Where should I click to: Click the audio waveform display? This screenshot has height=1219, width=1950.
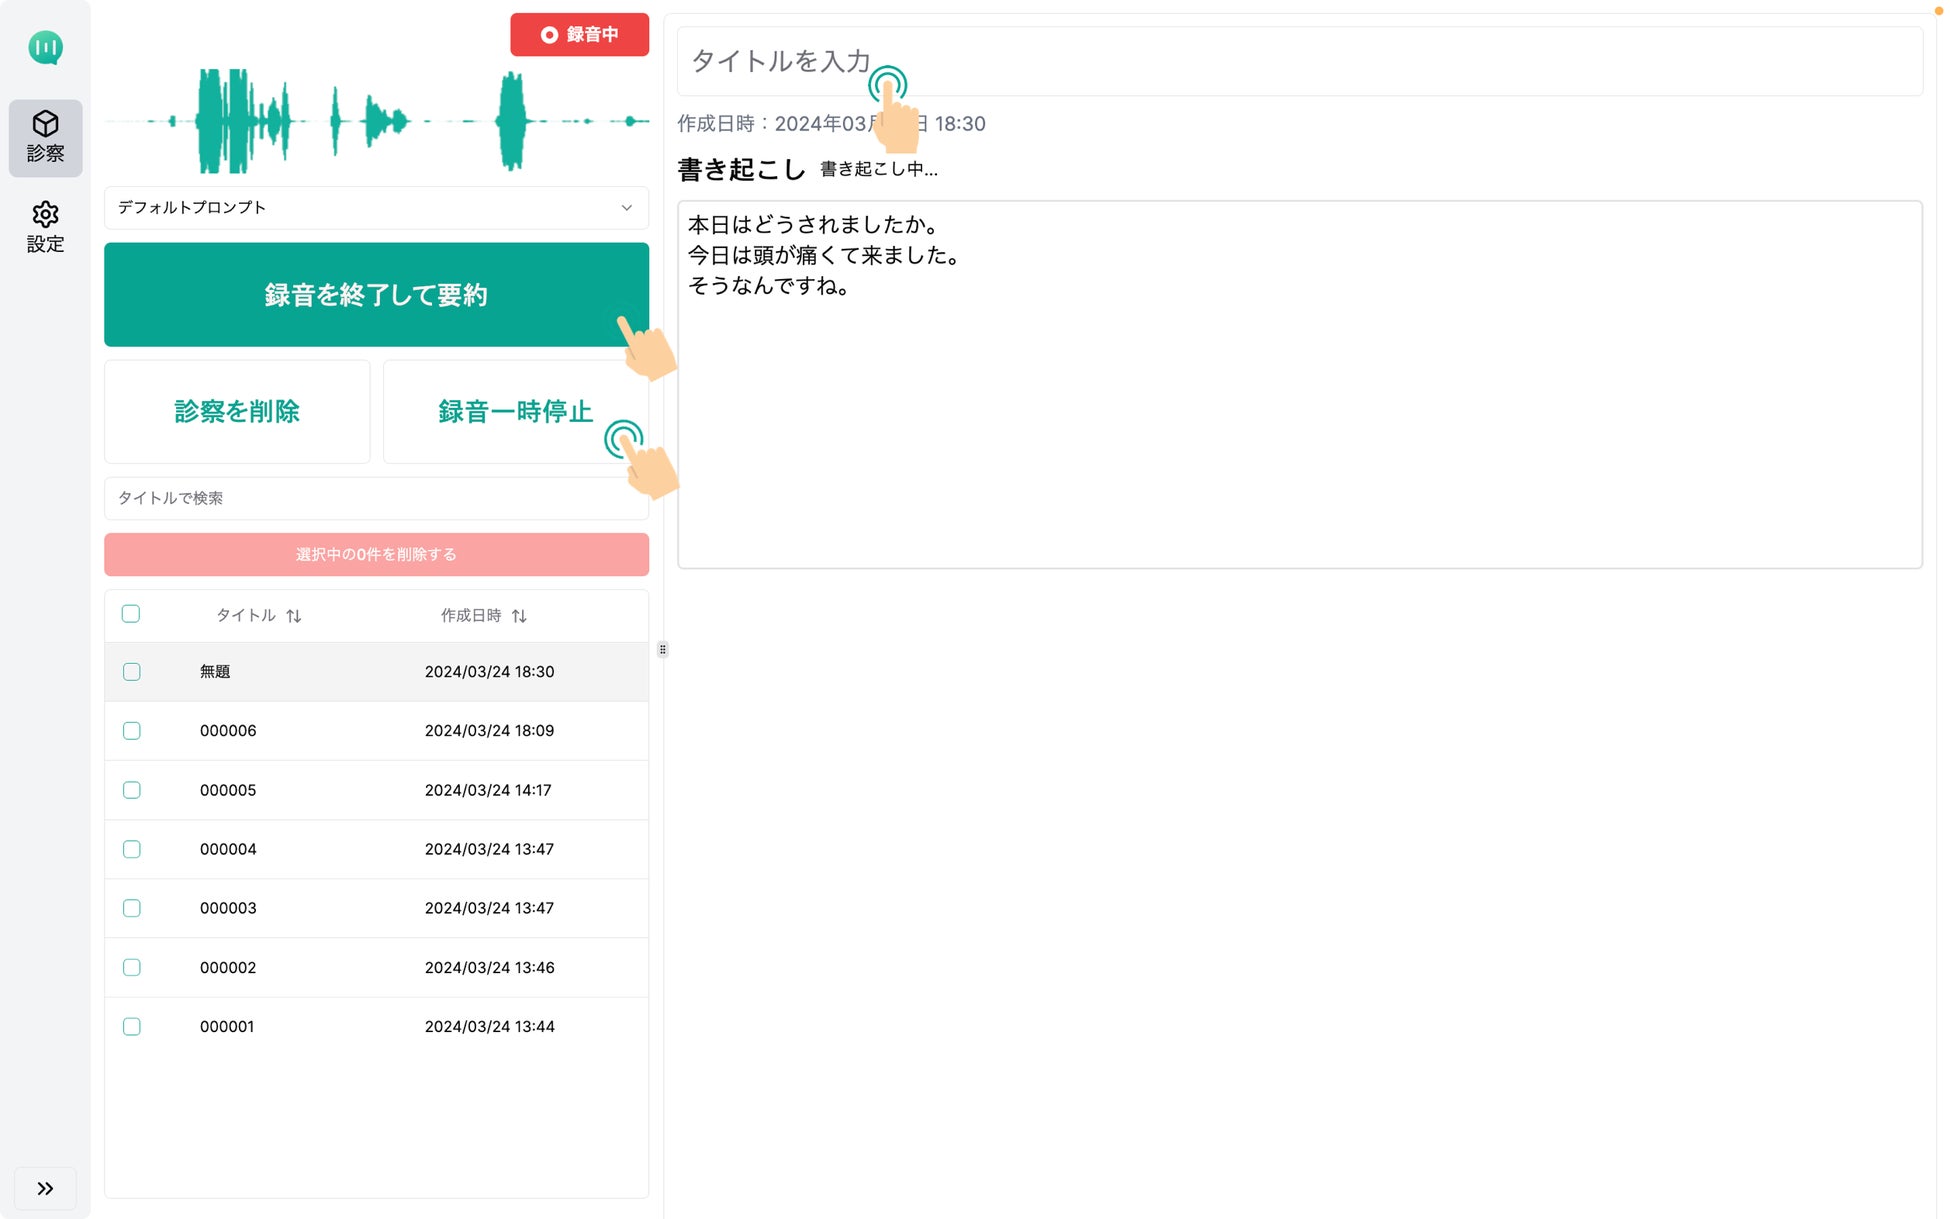click(376, 121)
